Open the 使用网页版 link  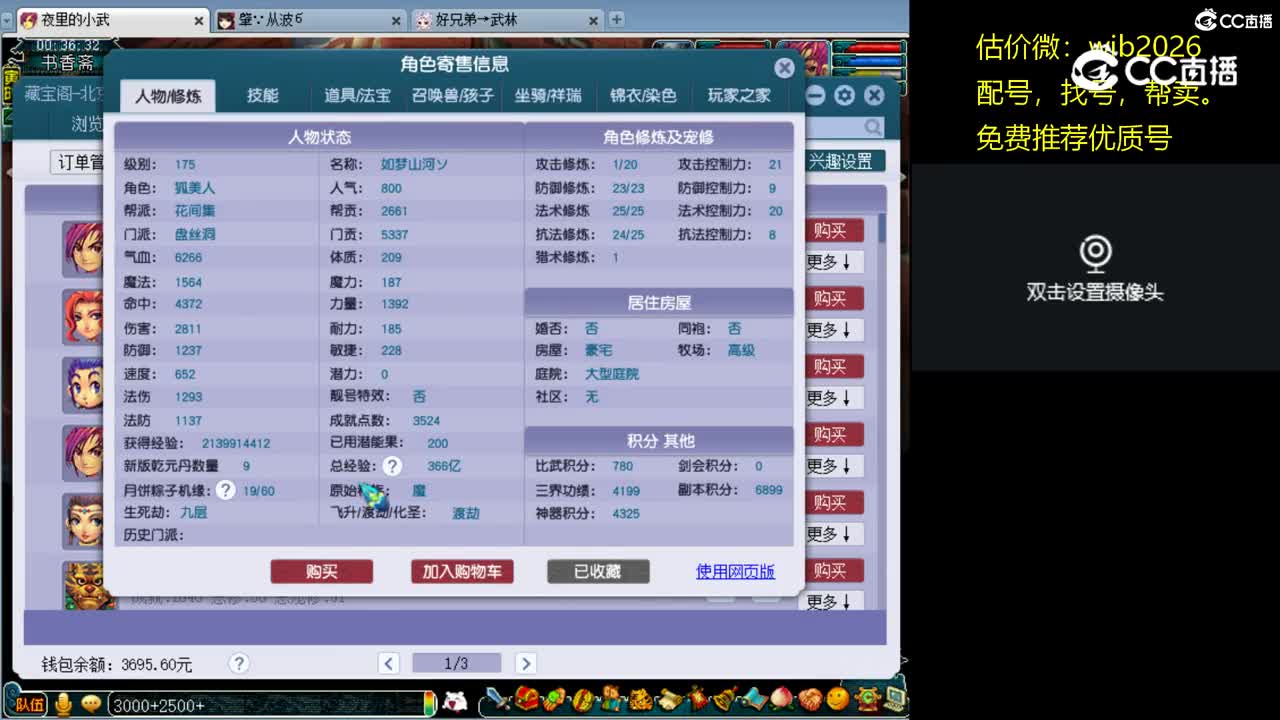[x=733, y=571]
